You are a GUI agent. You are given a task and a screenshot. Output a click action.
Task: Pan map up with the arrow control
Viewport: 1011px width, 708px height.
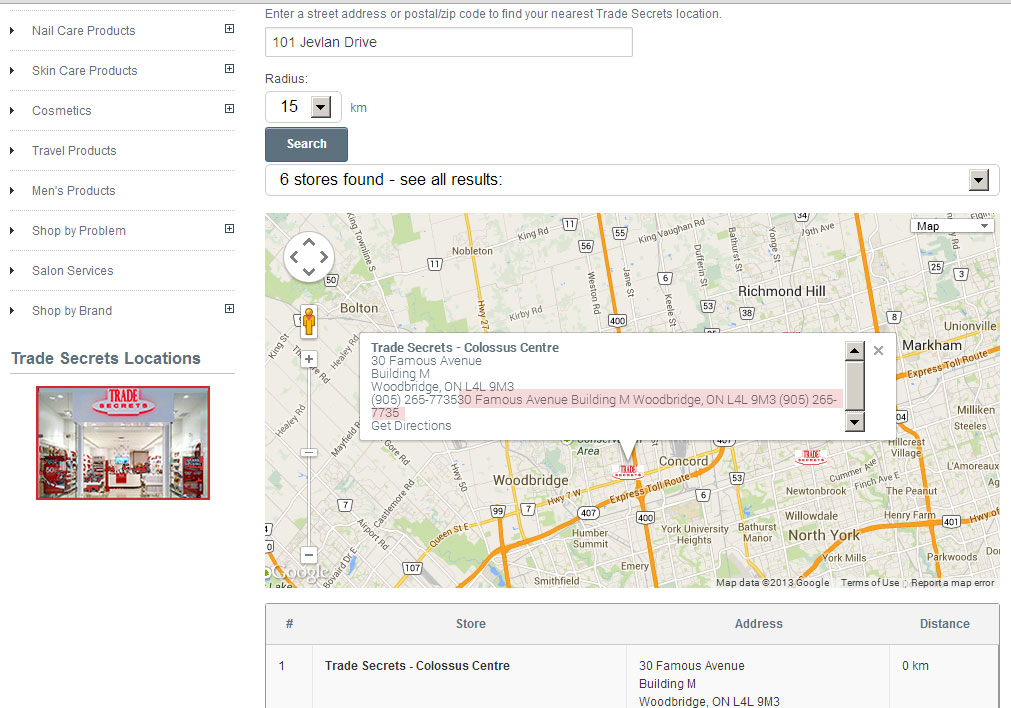click(x=309, y=242)
